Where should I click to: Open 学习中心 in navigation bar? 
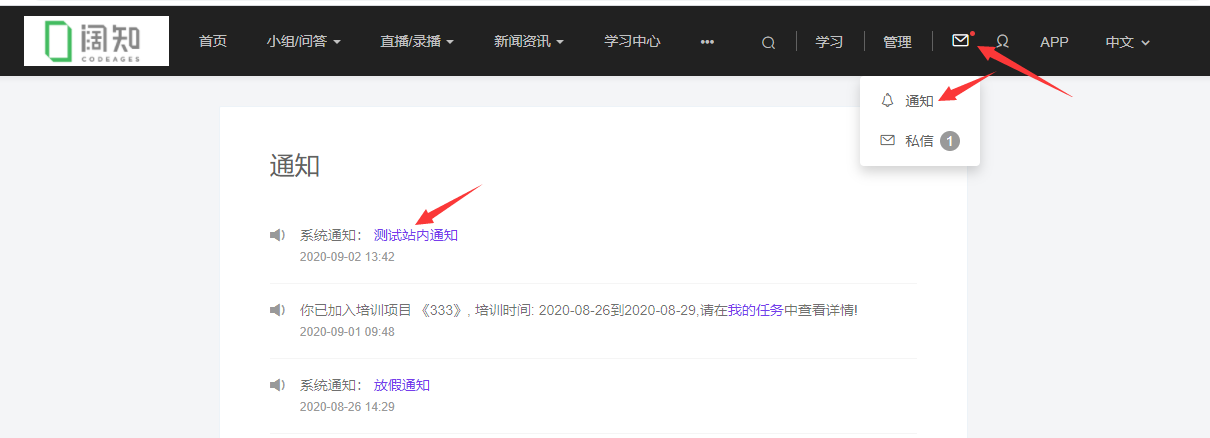(x=632, y=42)
